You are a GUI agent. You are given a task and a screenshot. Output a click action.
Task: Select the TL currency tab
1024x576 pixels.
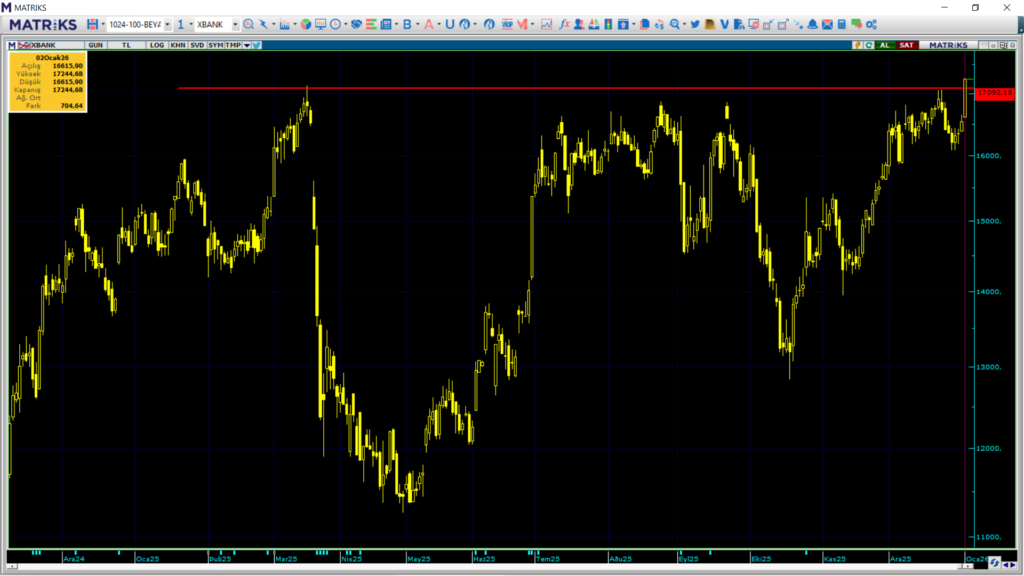[126, 45]
